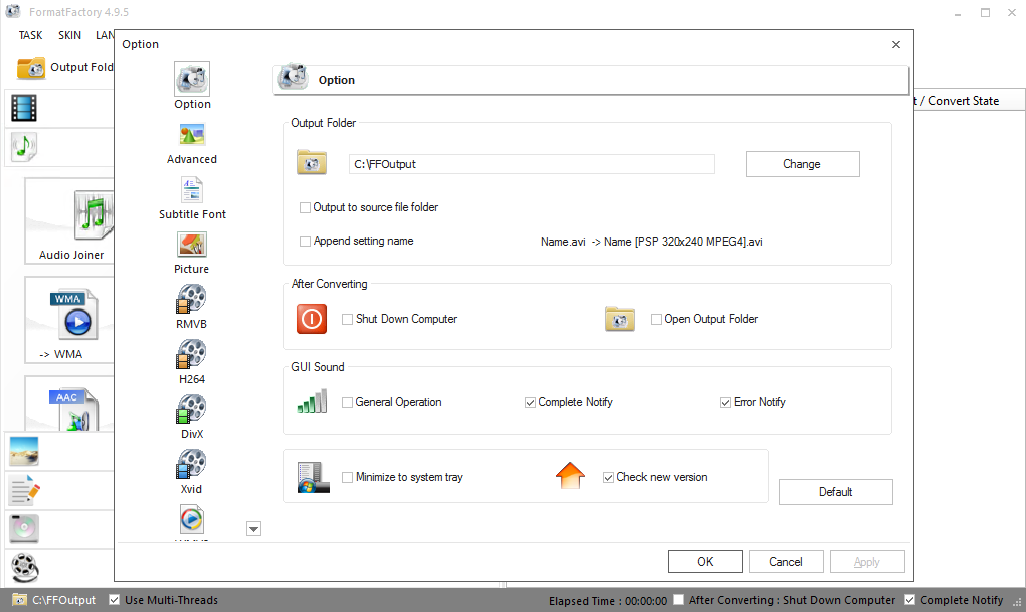Toggle Use Multi-Threads in status bar

[x=115, y=600]
